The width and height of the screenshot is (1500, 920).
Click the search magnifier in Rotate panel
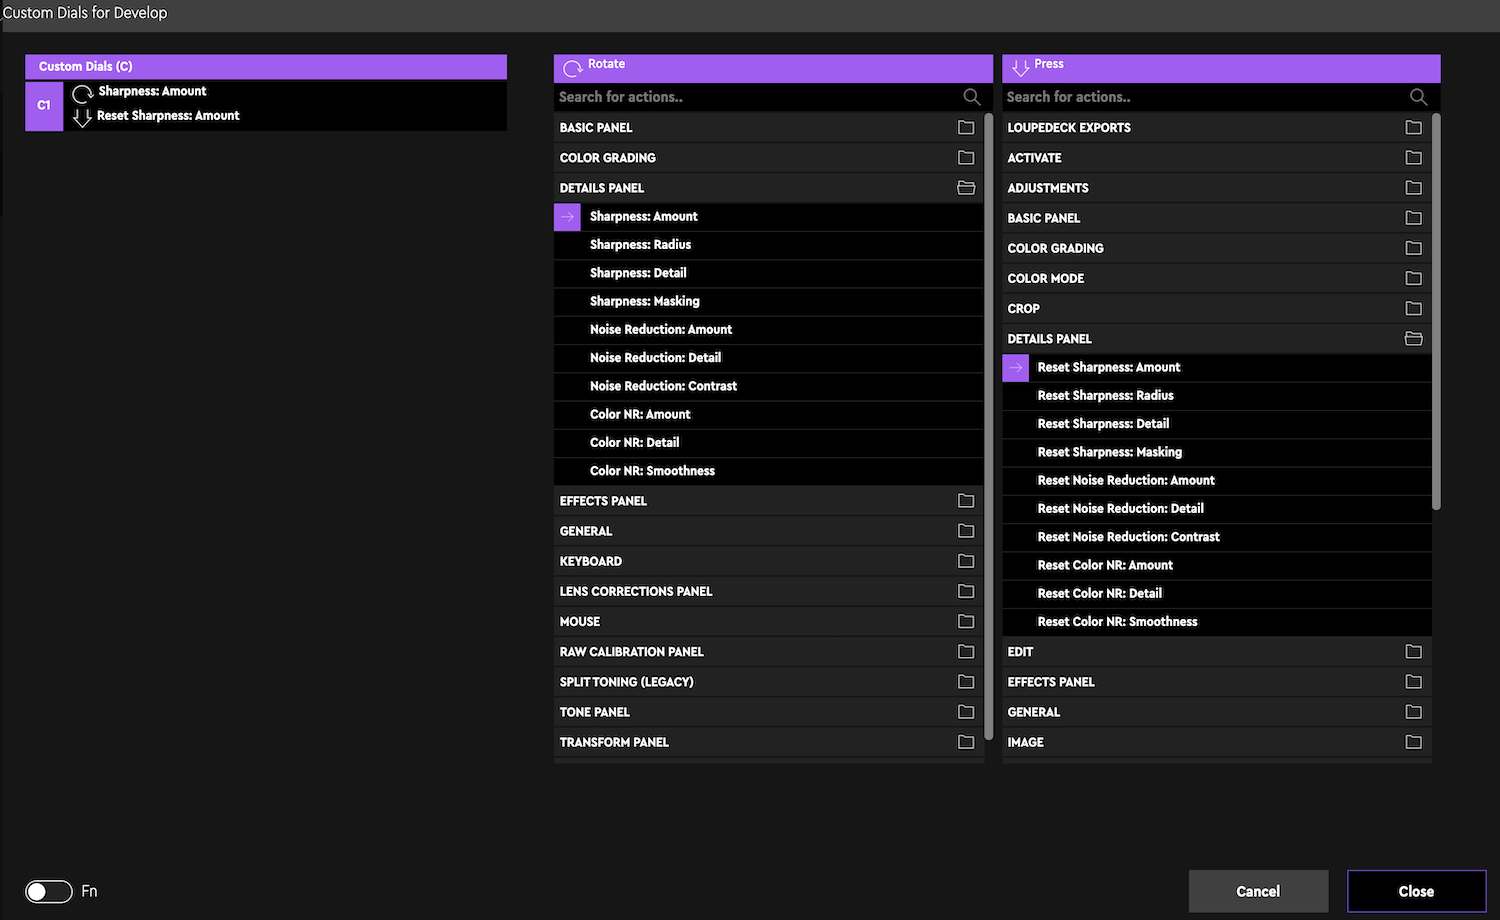[x=971, y=97]
